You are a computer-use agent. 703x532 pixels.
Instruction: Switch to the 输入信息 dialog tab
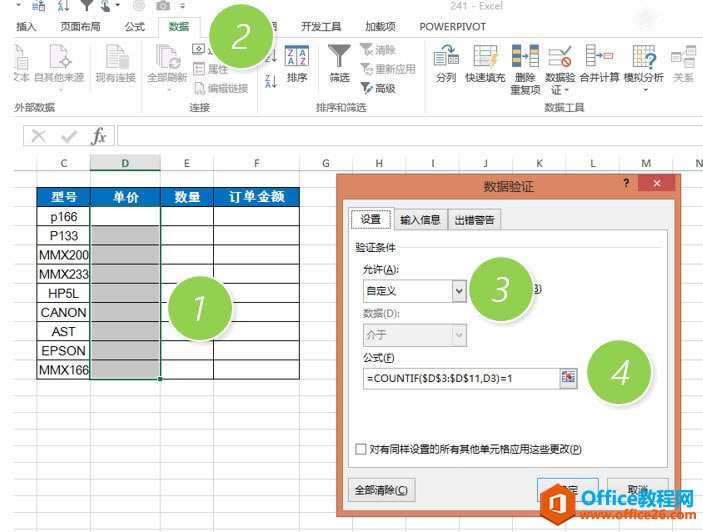click(421, 220)
